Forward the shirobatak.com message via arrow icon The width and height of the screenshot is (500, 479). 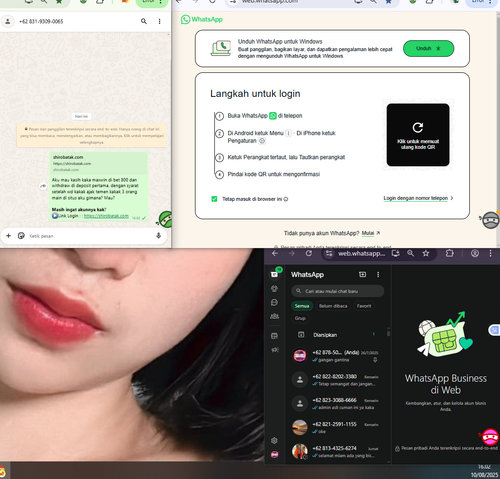tap(43, 186)
